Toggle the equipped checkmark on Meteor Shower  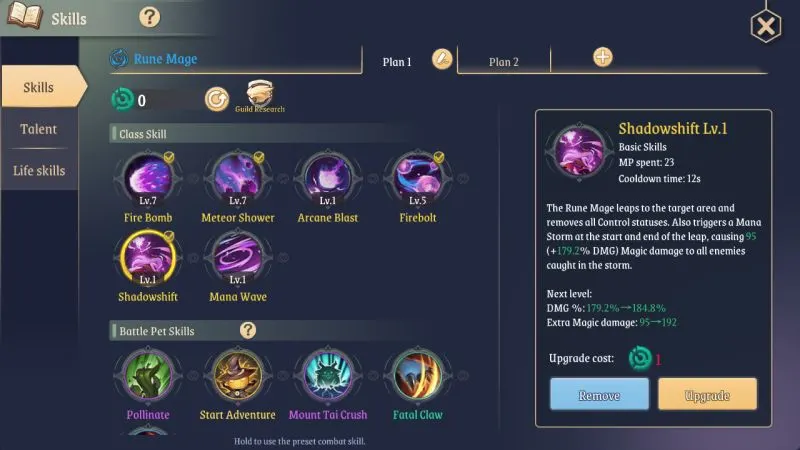(259, 157)
